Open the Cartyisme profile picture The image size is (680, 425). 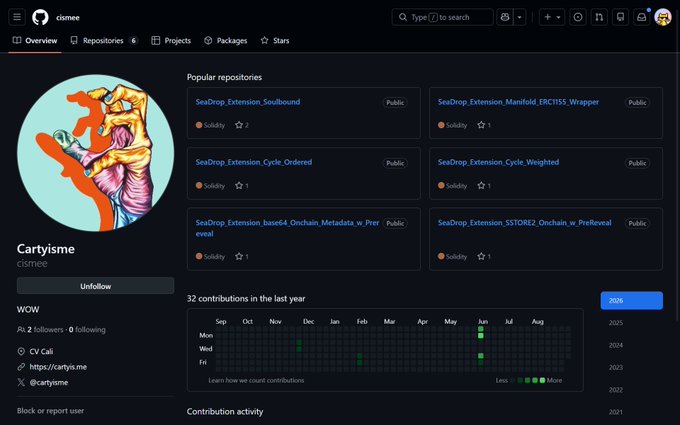coord(95,153)
